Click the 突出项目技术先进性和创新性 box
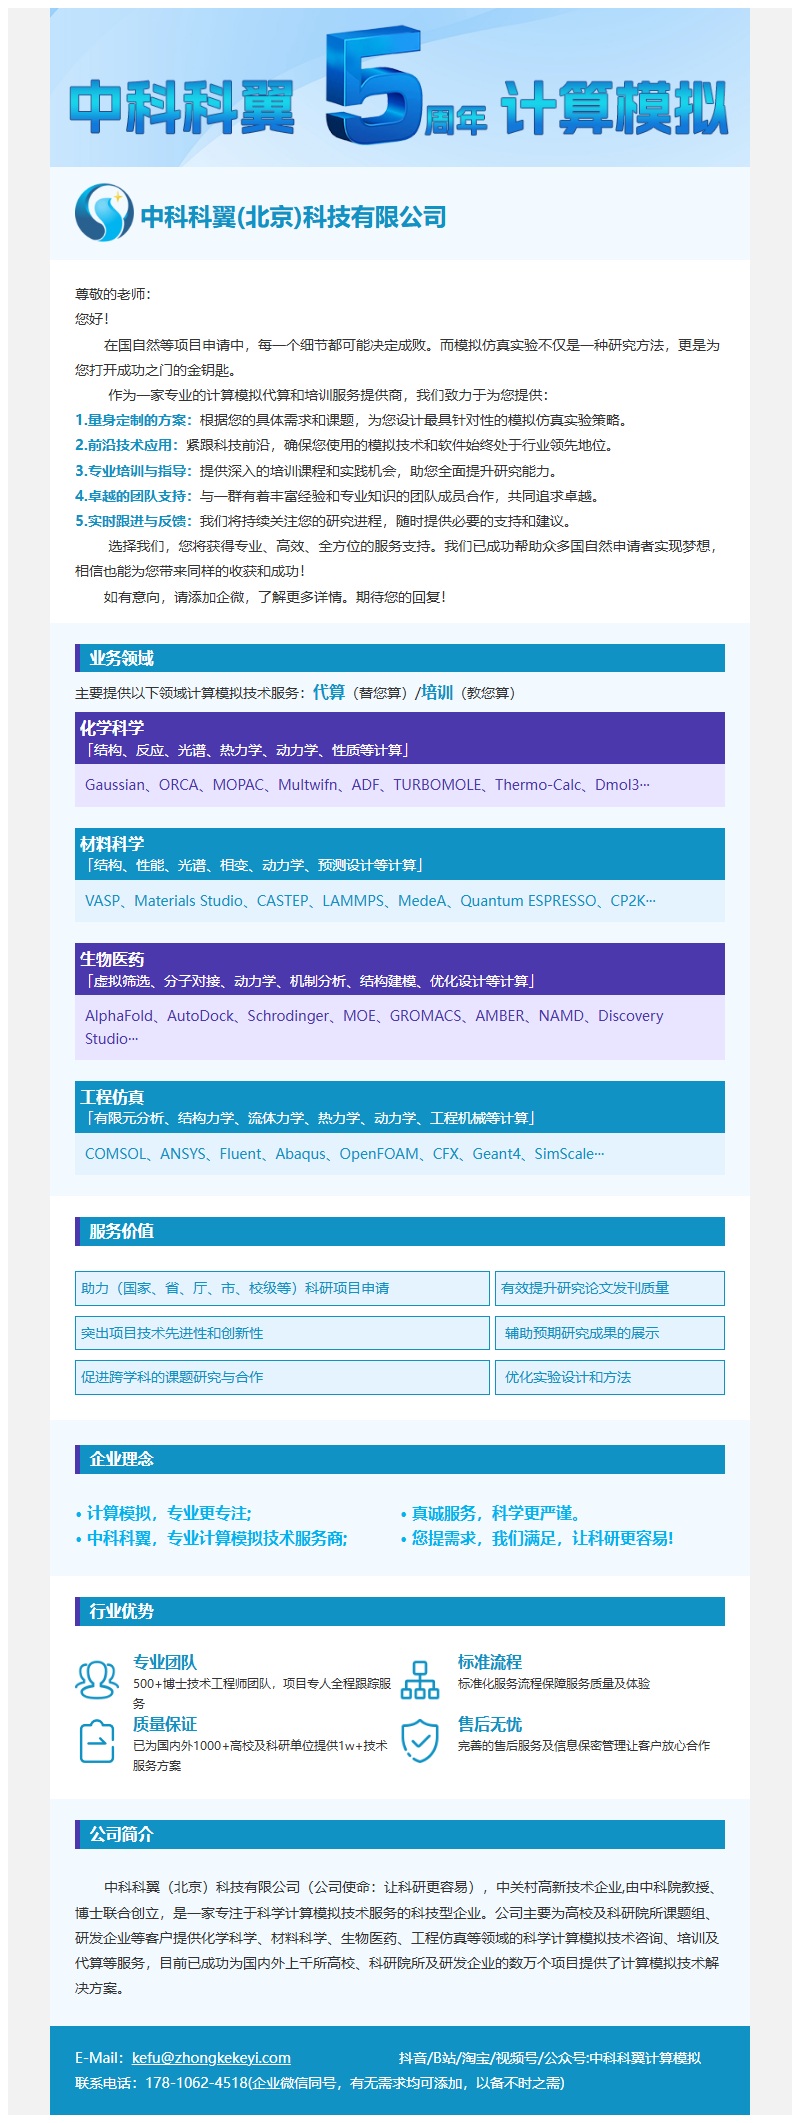 pyautogui.click(x=282, y=1333)
